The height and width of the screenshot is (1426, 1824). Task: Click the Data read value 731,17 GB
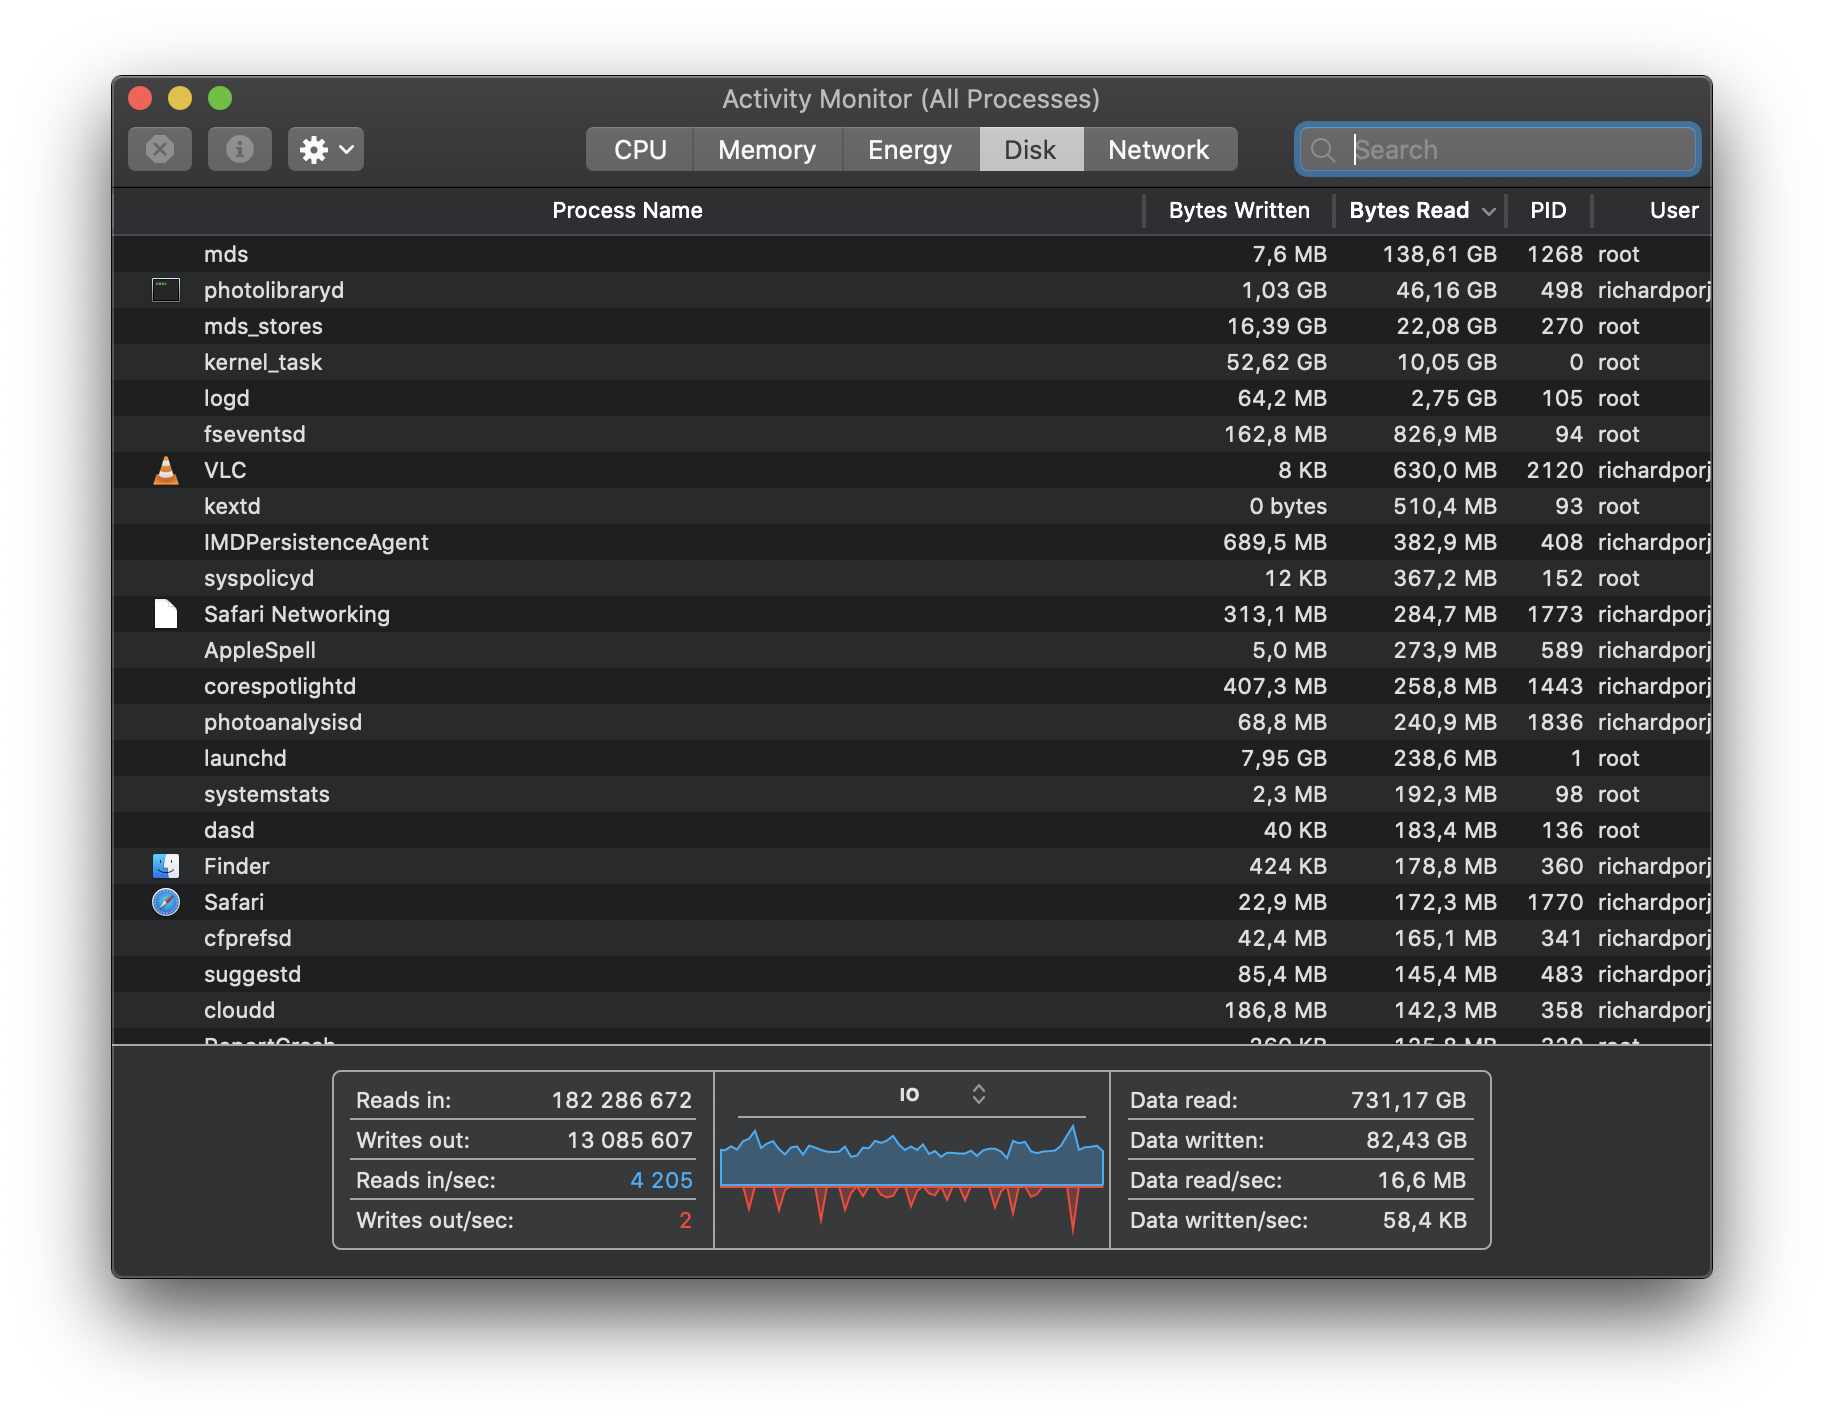pyautogui.click(x=1409, y=1100)
